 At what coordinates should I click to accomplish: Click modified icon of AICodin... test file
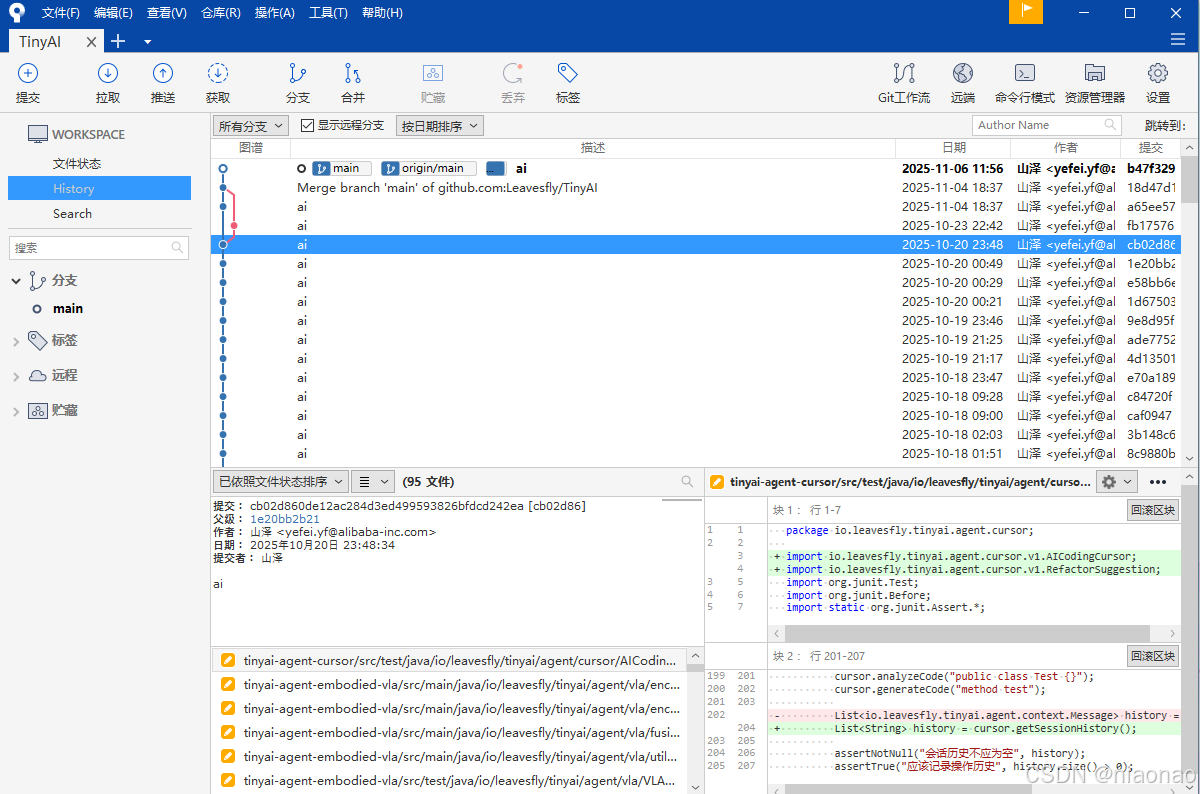228,660
